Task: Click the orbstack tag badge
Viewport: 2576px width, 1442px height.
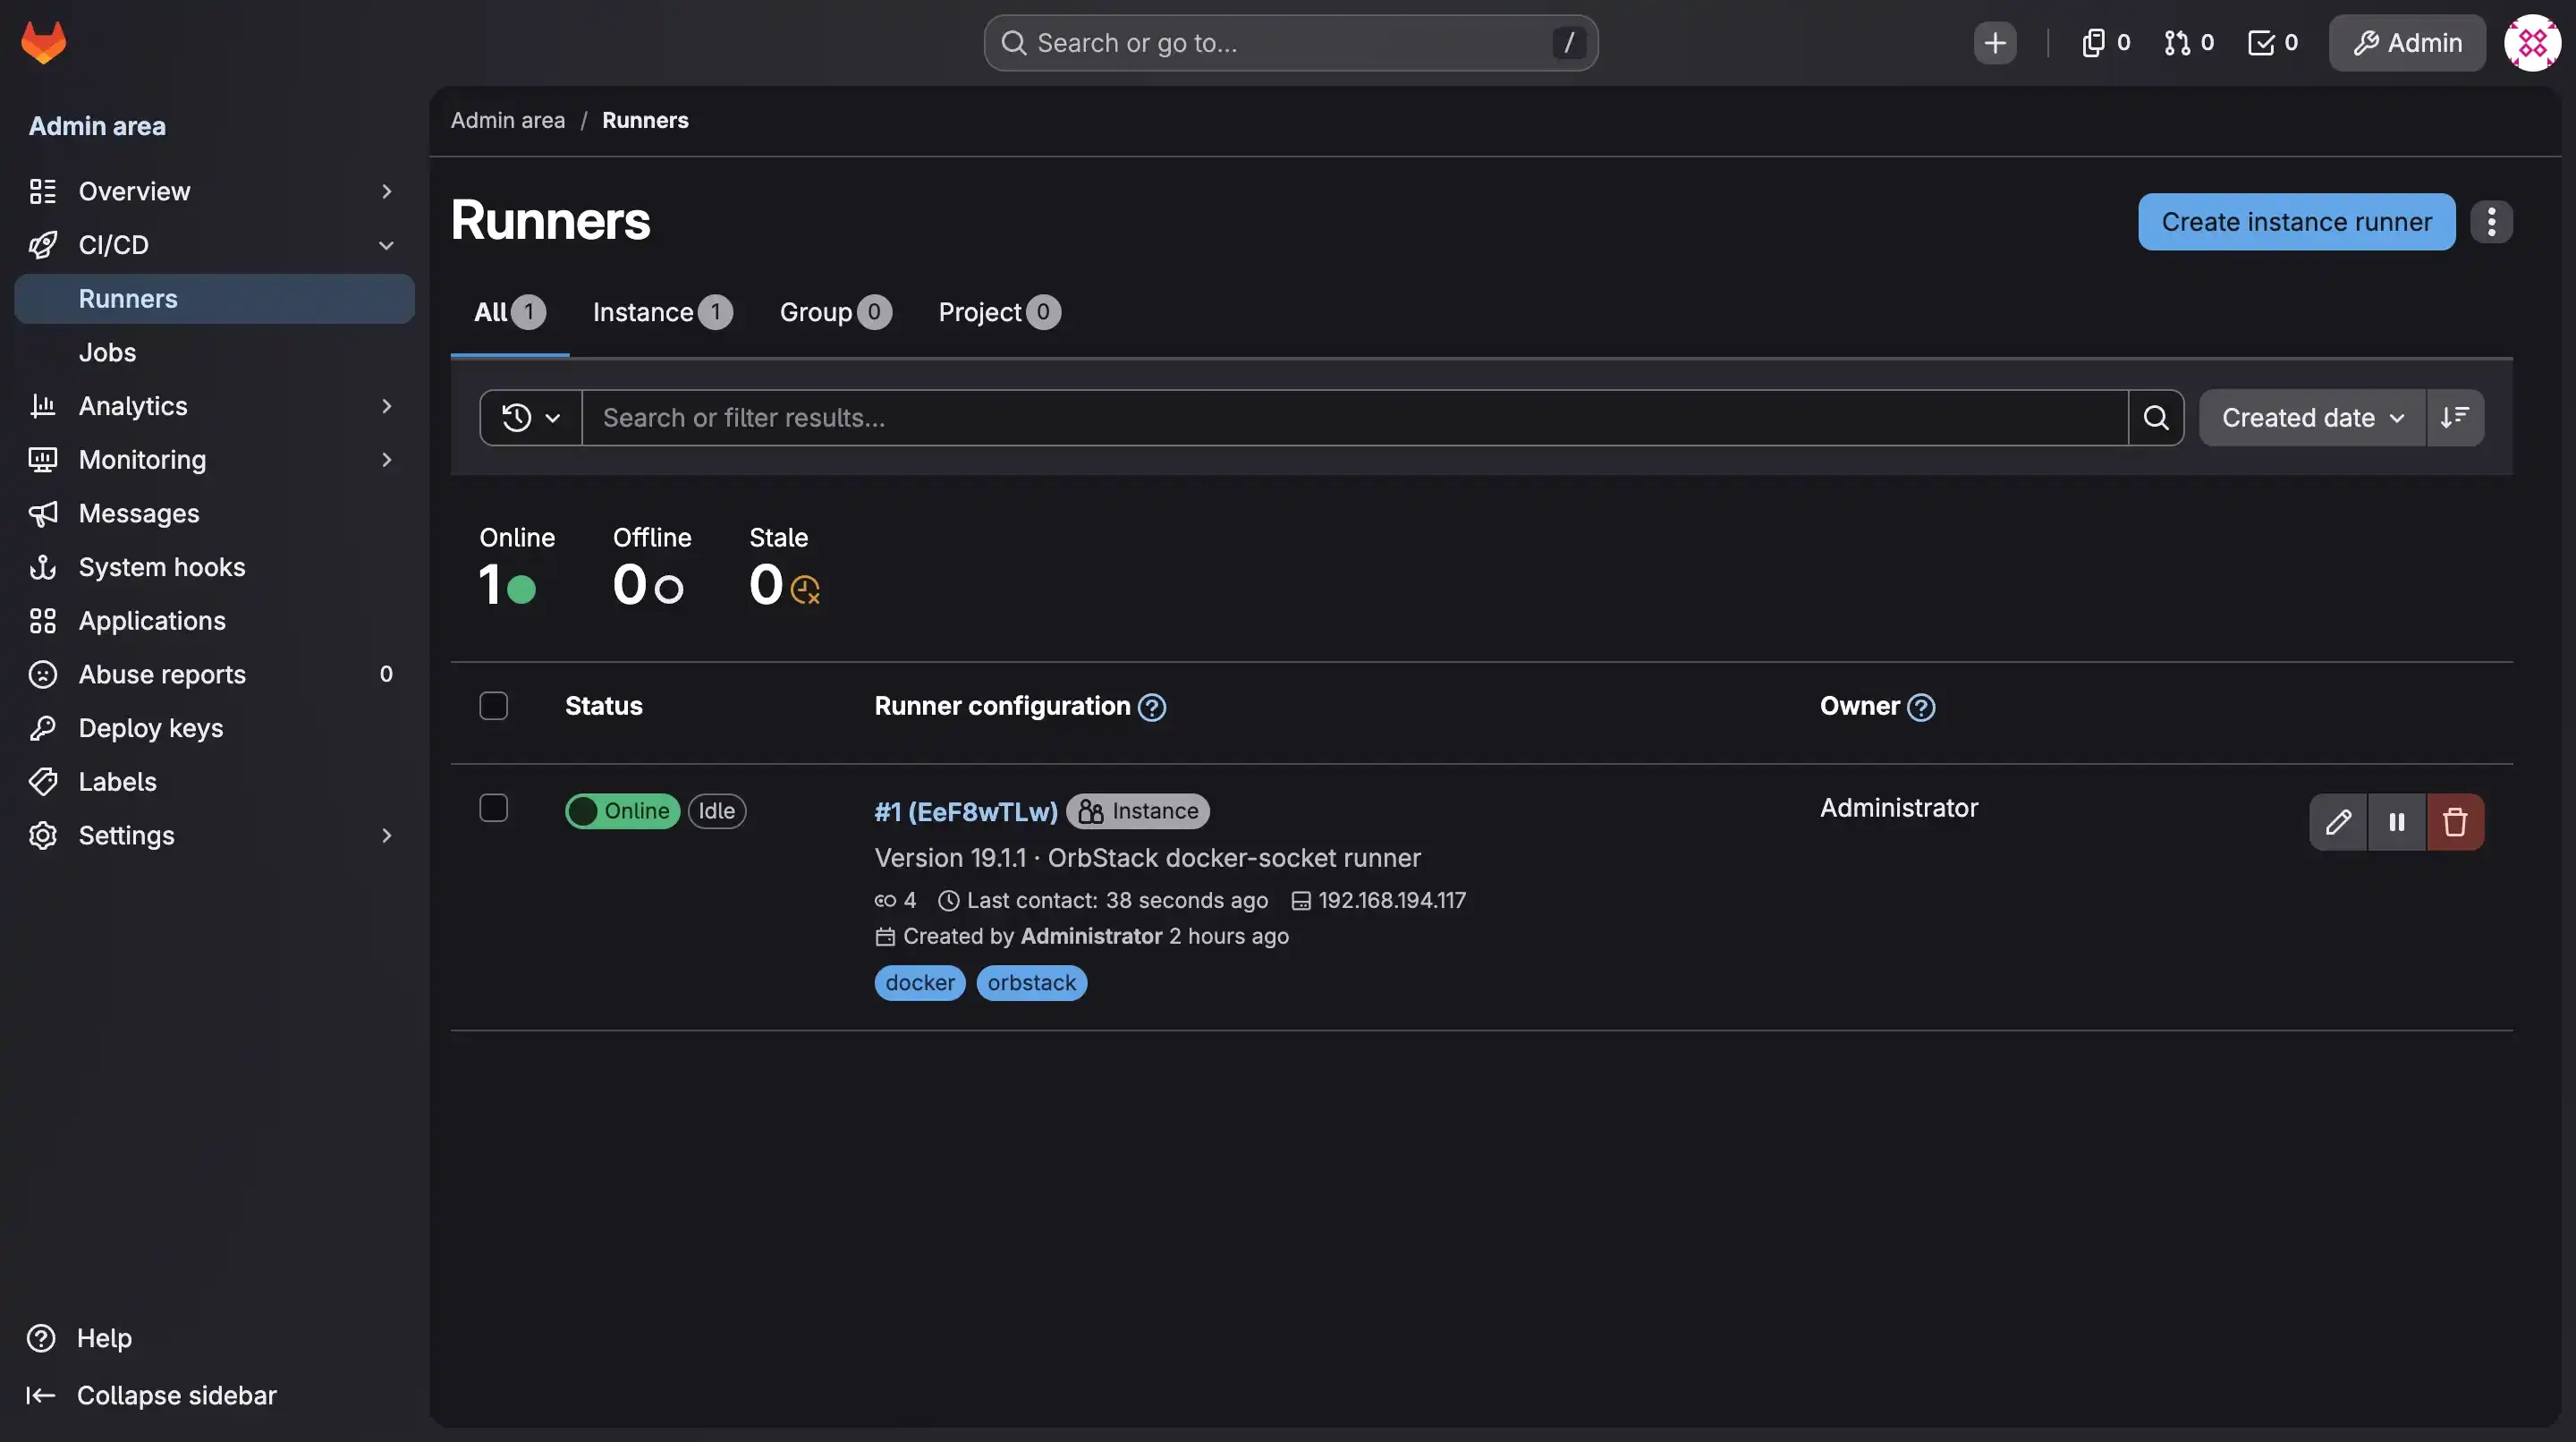Action: pos(1031,983)
